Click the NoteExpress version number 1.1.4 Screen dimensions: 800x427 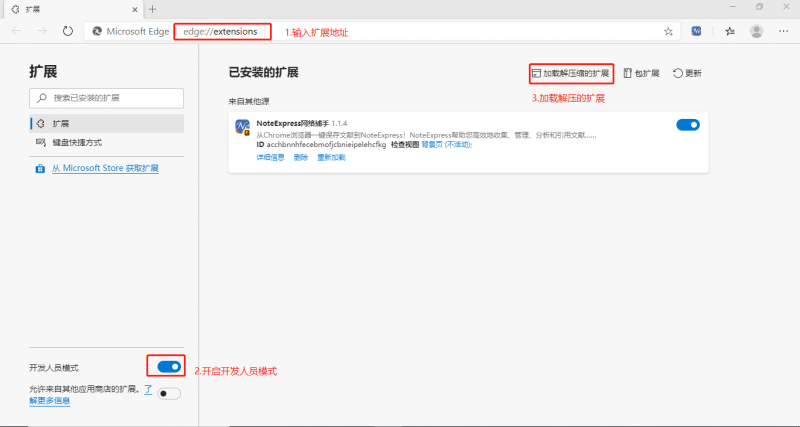pyautogui.click(x=339, y=124)
